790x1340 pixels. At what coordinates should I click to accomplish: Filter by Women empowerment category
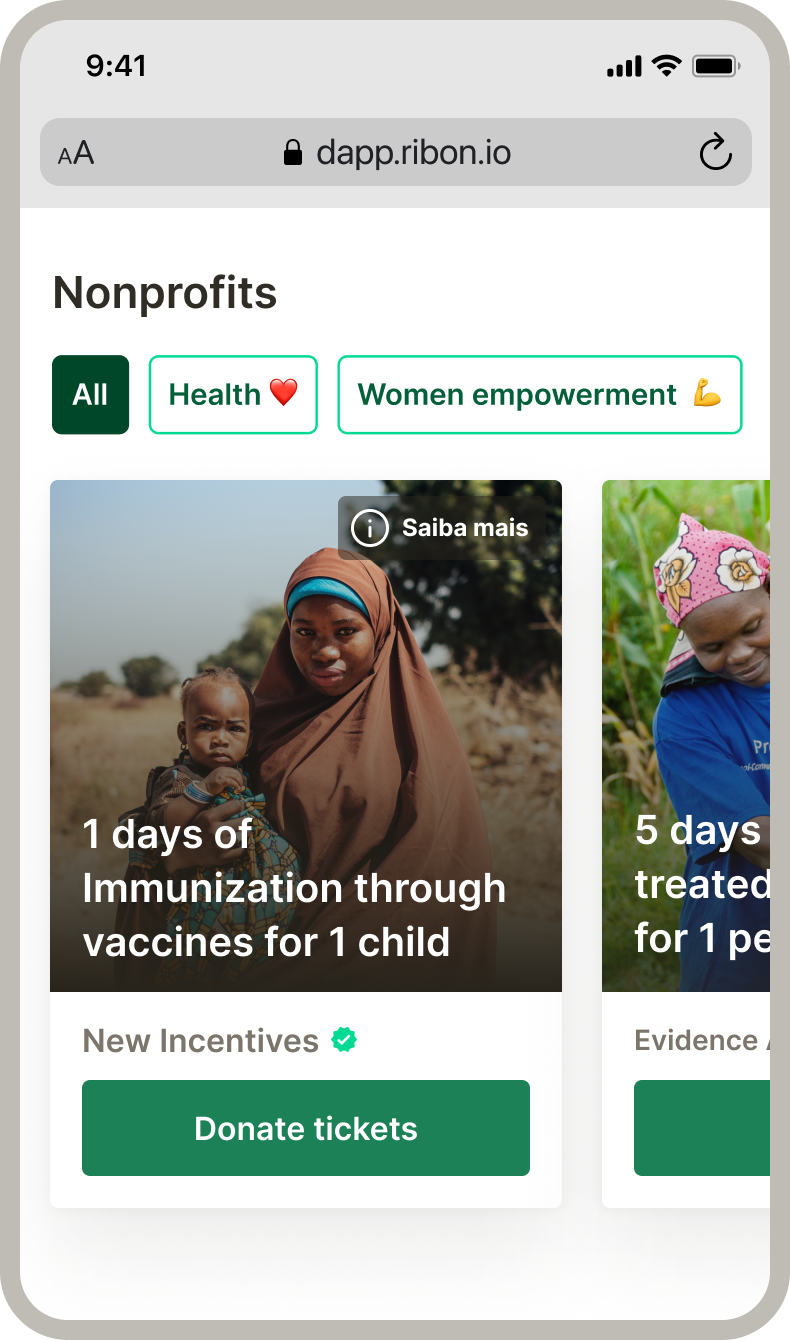coord(539,394)
